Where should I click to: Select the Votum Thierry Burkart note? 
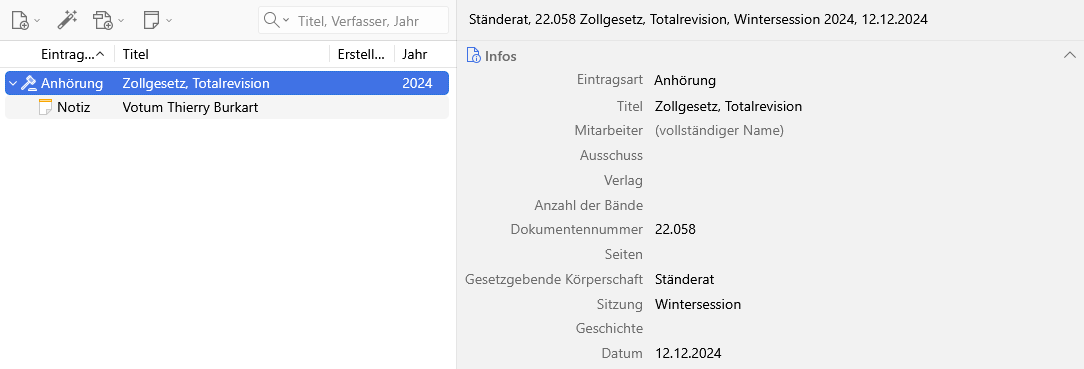(x=227, y=108)
